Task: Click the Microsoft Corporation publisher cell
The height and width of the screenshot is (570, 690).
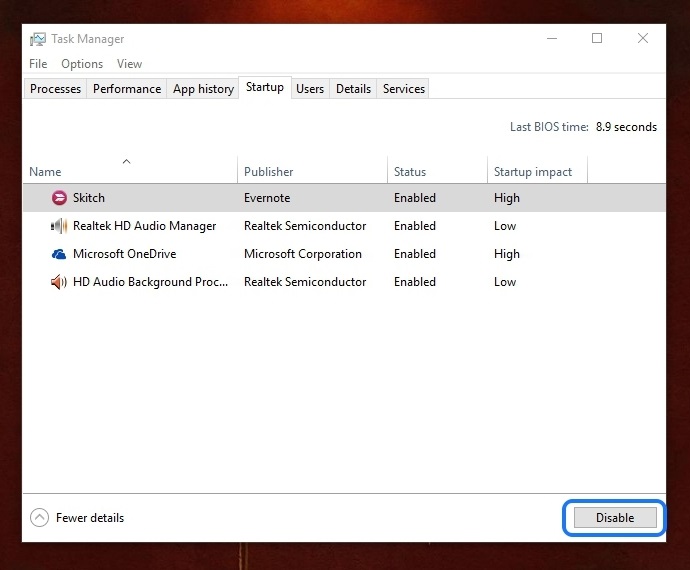Action: click(303, 254)
